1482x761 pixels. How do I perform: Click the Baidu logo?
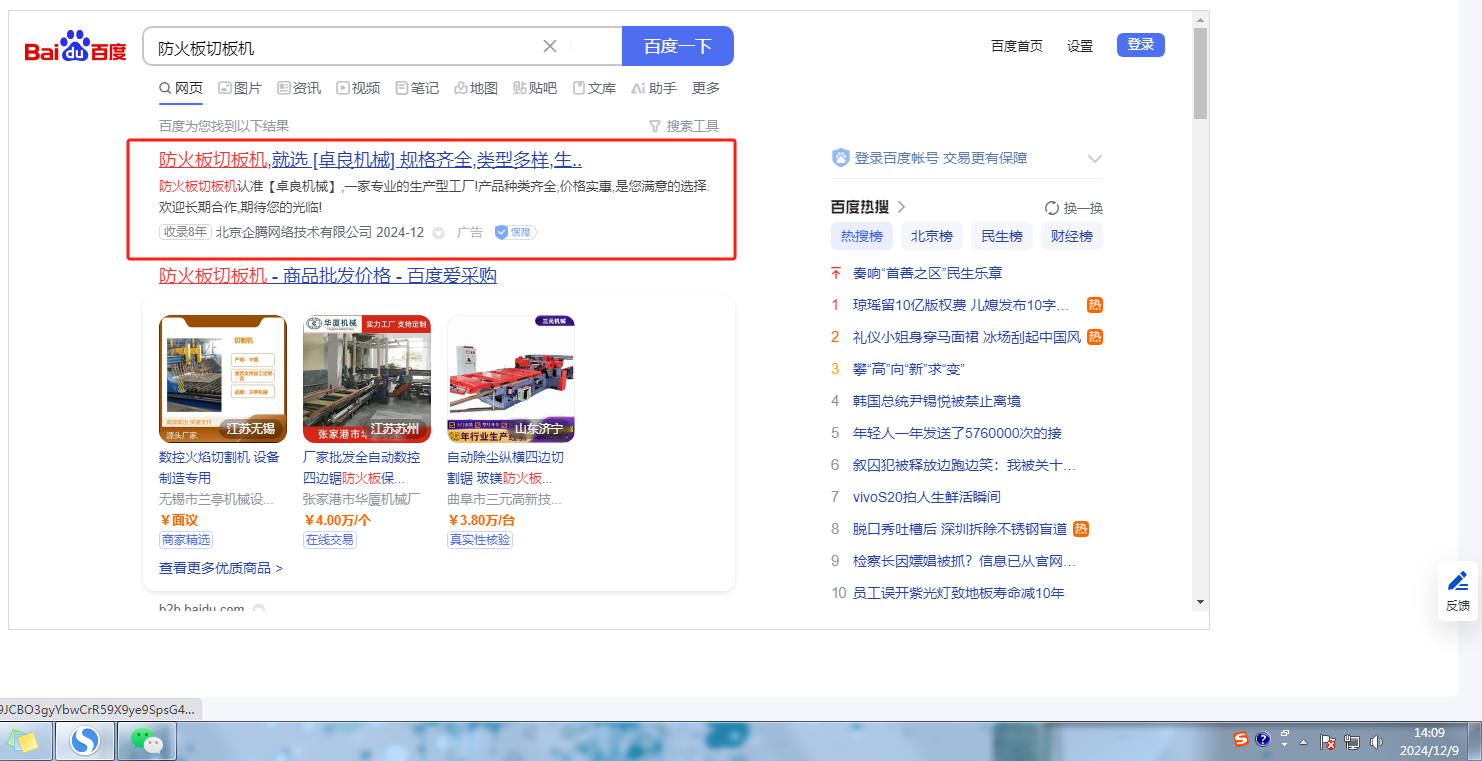point(76,47)
